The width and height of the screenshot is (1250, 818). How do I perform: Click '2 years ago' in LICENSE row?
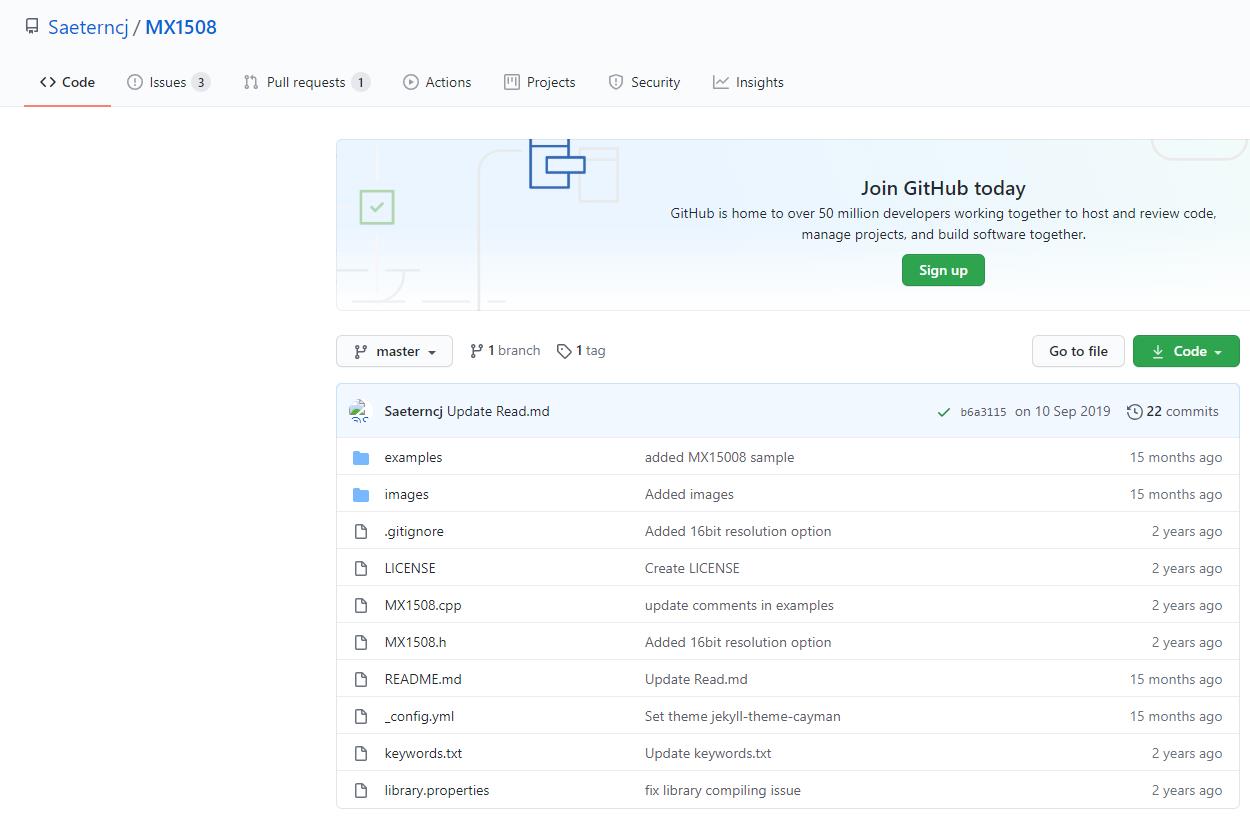[x=1187, y=568]
